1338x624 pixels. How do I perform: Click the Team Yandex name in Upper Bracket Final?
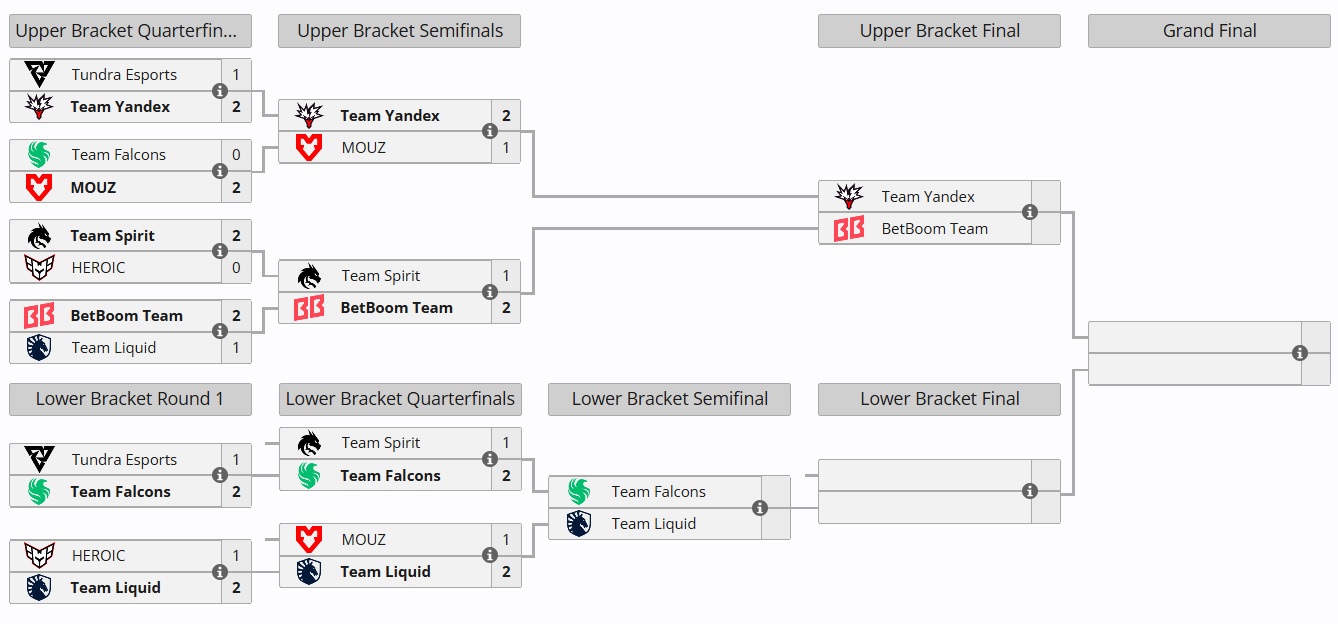click(x=927, y=196)
